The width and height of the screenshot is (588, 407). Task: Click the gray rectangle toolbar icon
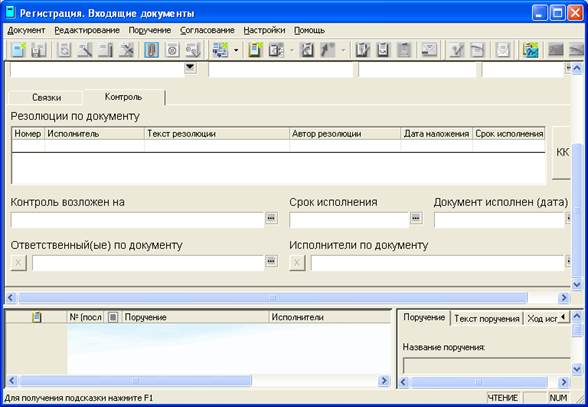(555, 50)
